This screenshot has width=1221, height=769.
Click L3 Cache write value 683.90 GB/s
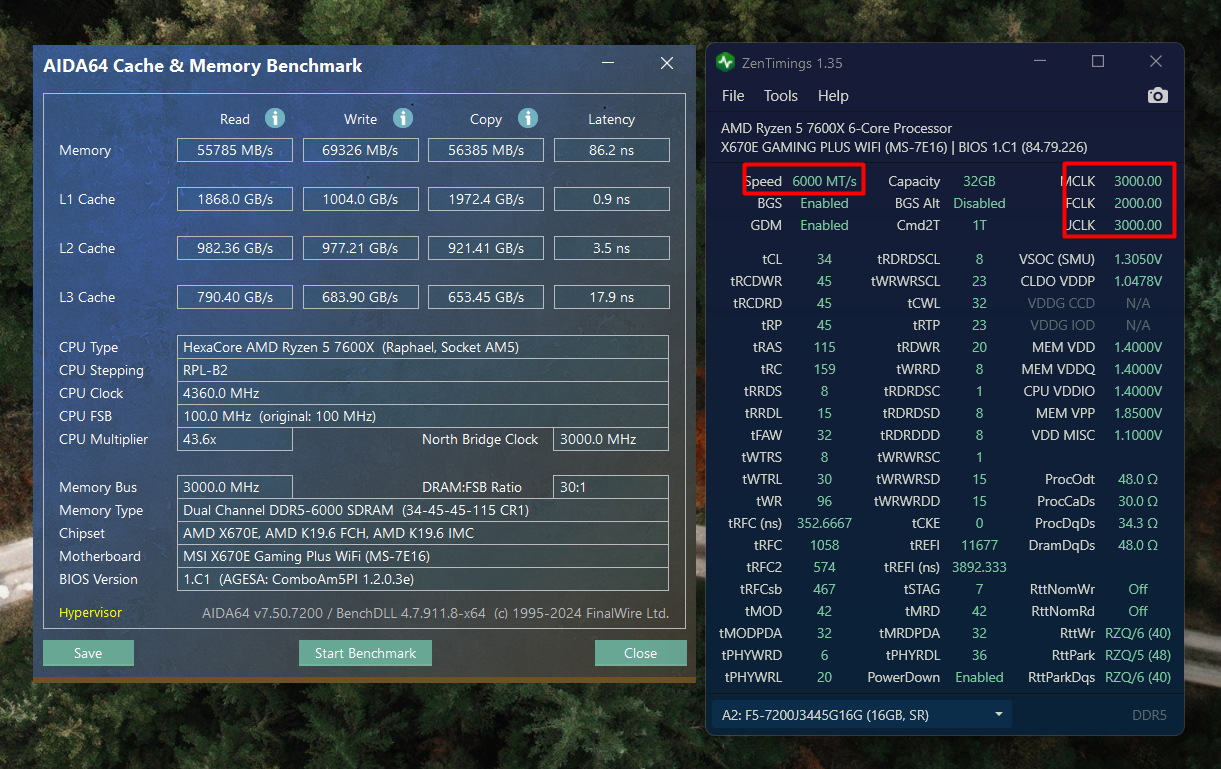point(360,297)
